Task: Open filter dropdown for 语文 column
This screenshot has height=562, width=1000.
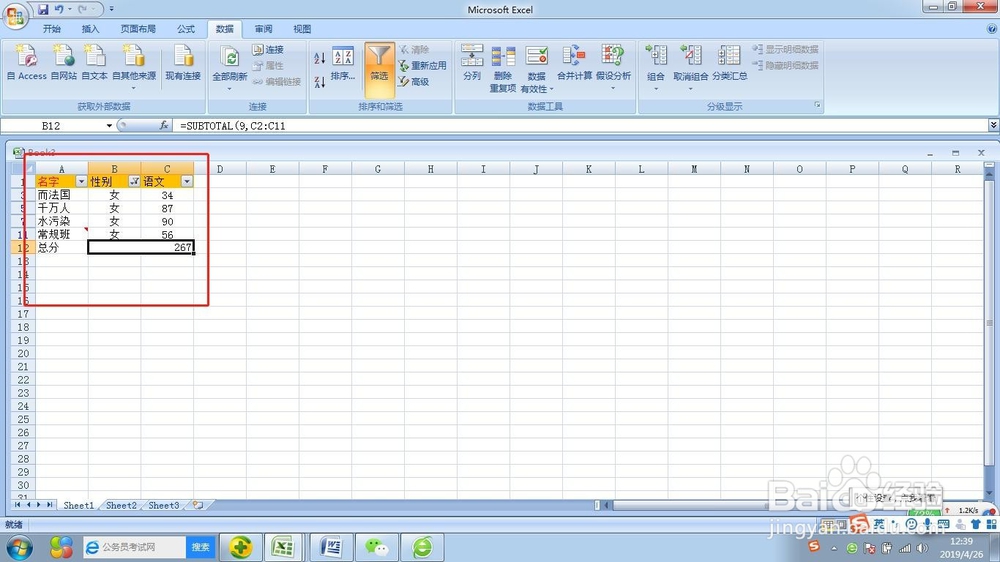Action: click(x=187, y=182)
